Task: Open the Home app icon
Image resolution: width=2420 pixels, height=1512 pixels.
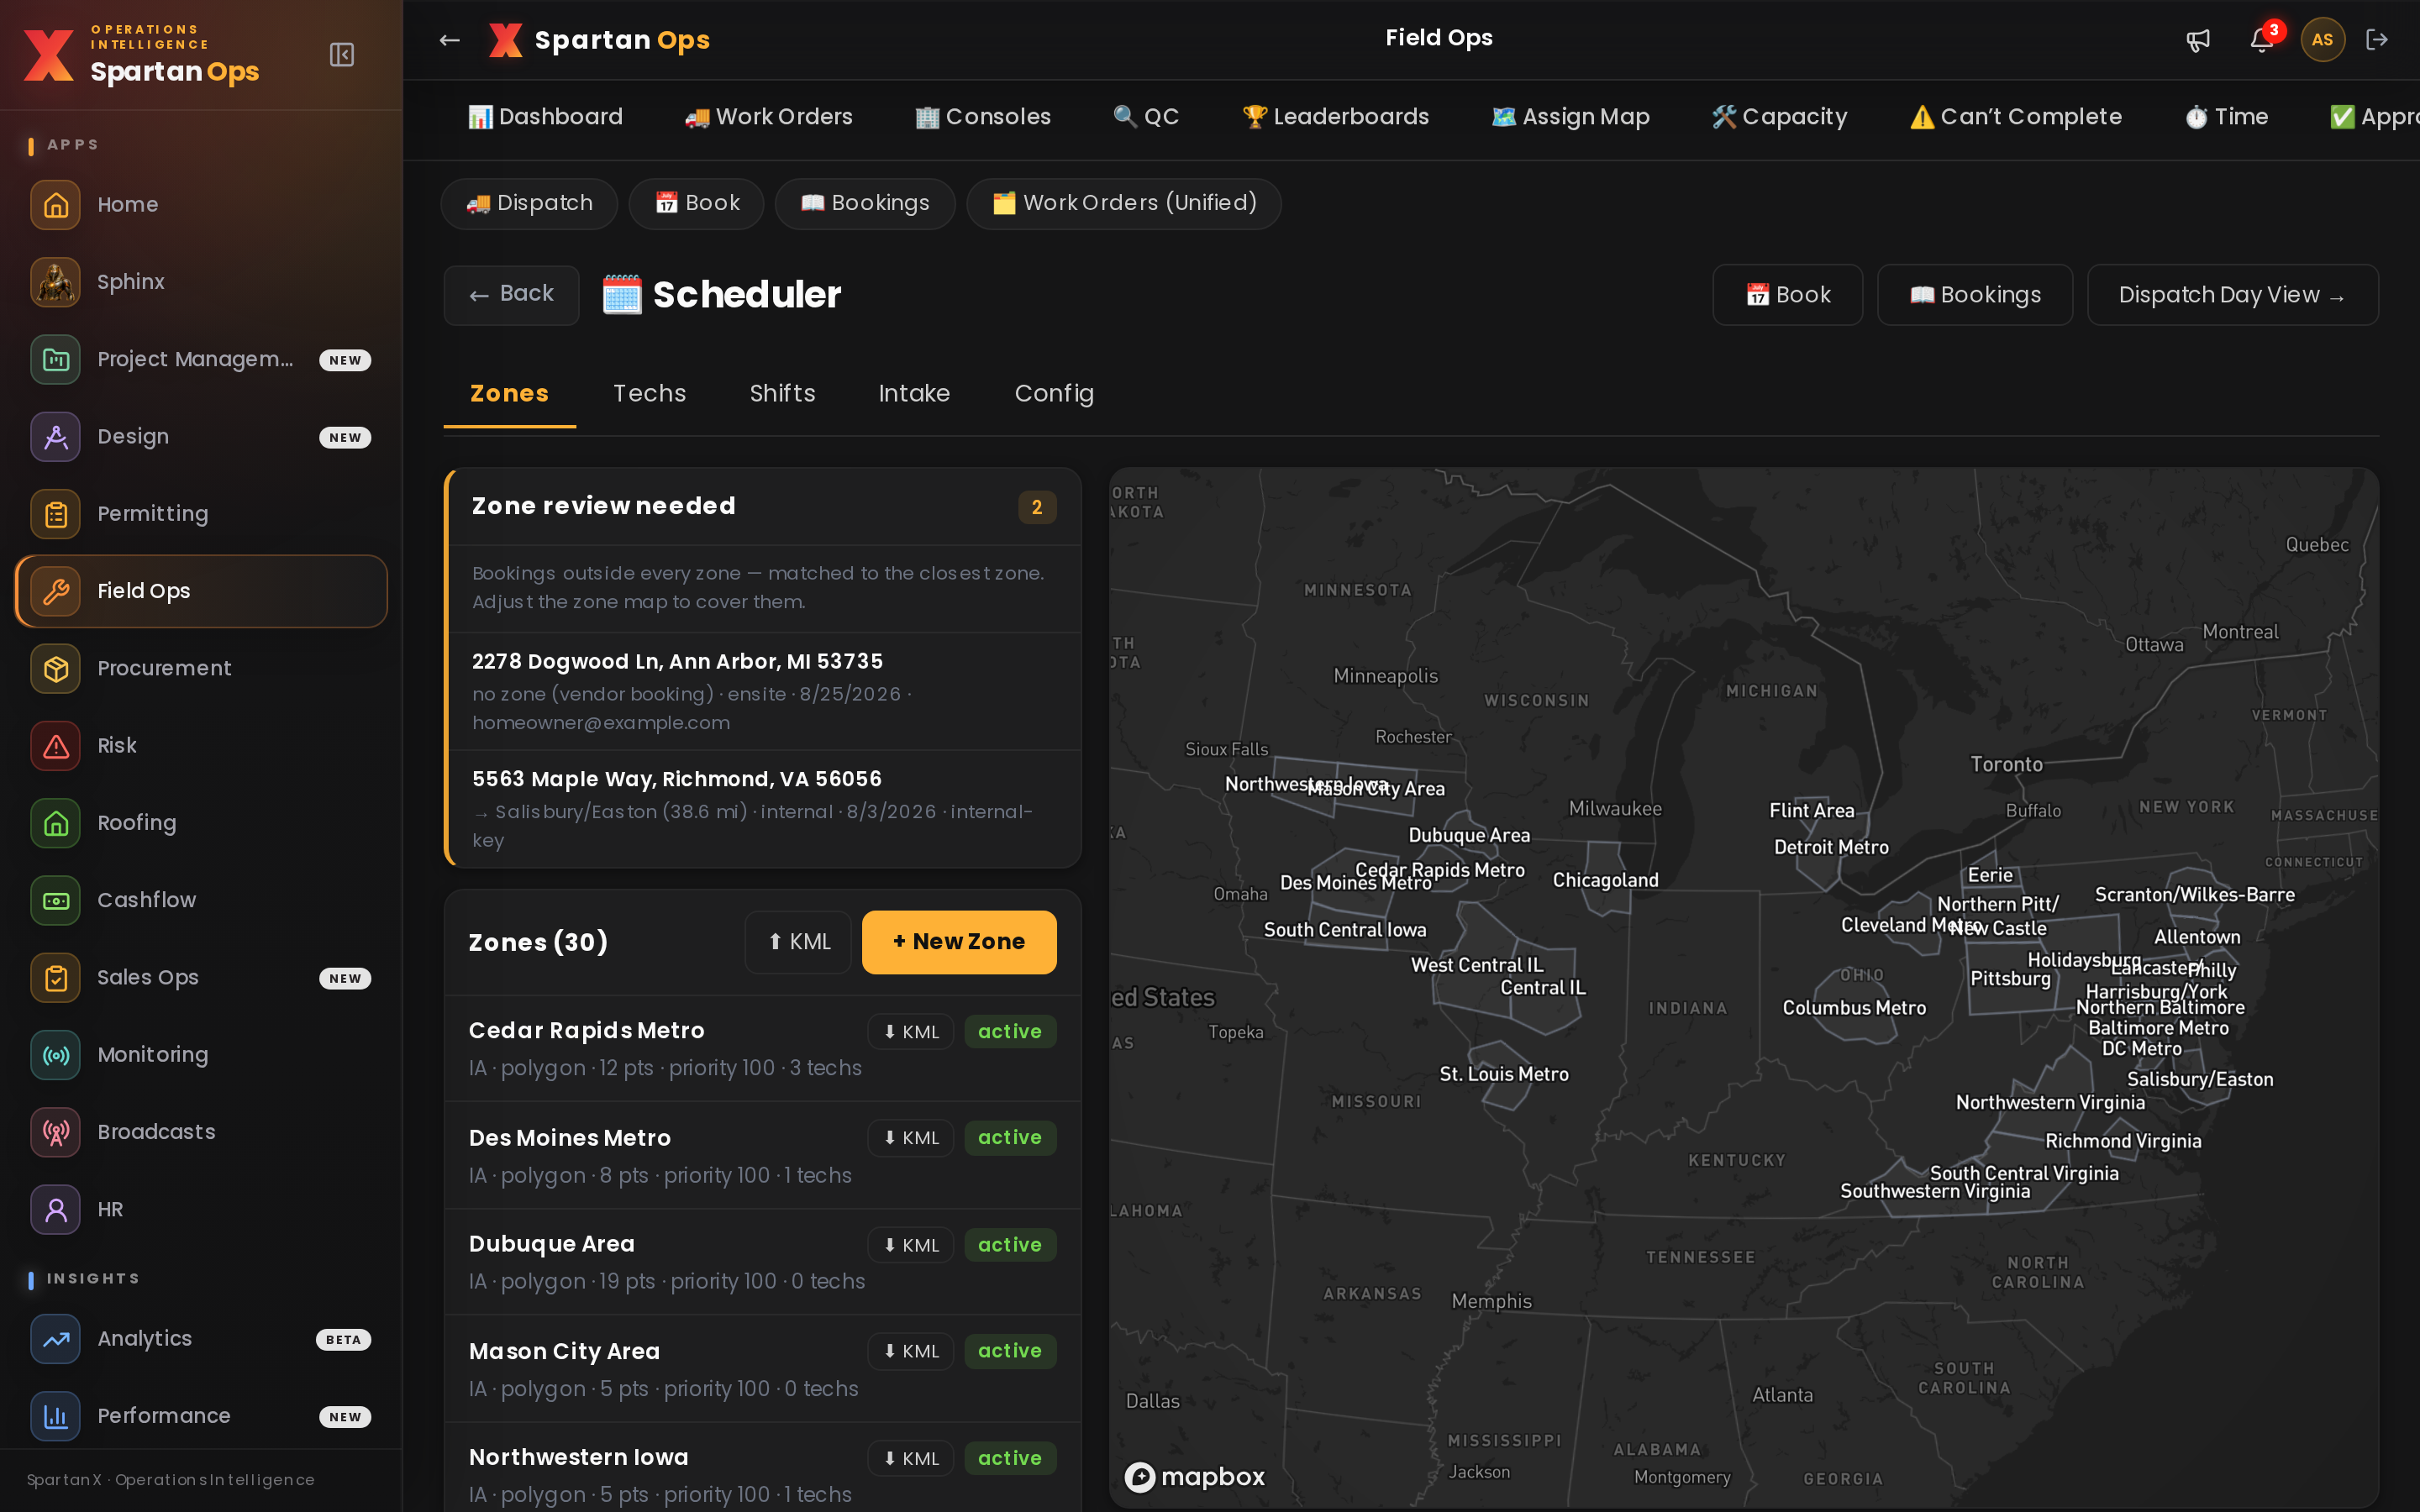Action: (x=56, y=205)
